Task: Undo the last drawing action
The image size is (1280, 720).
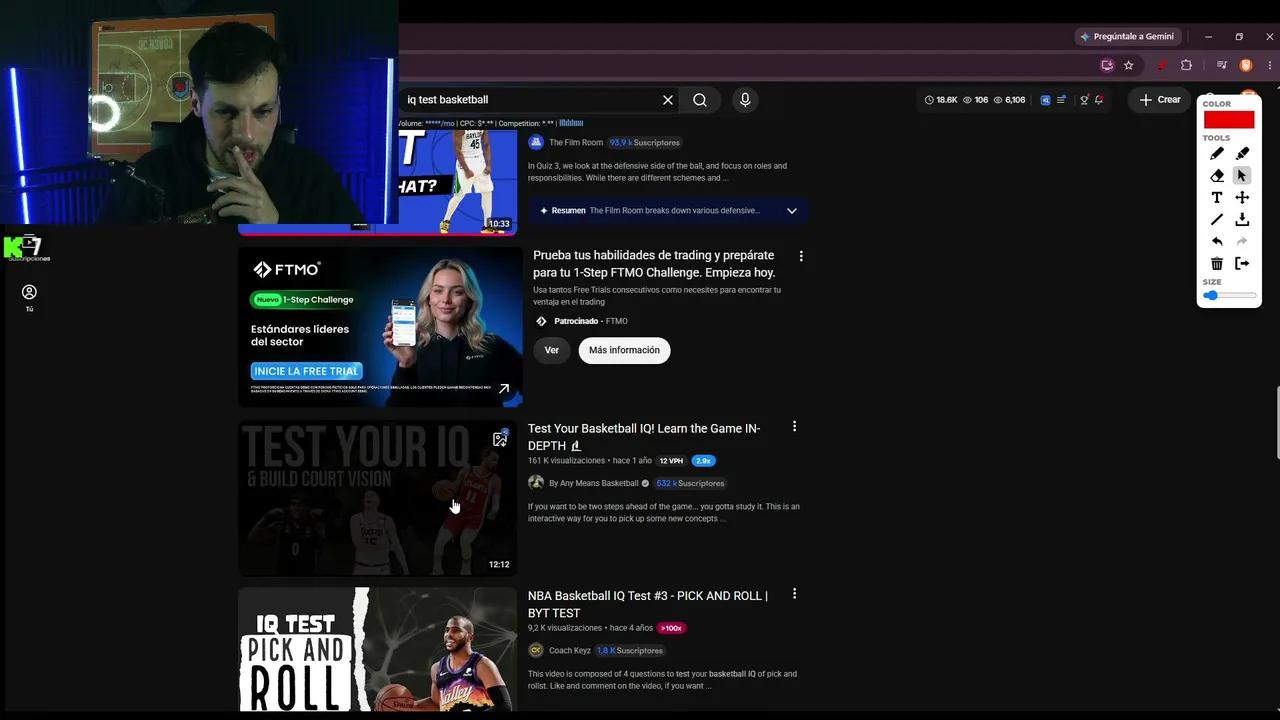Action: (x=1217, y=242)
